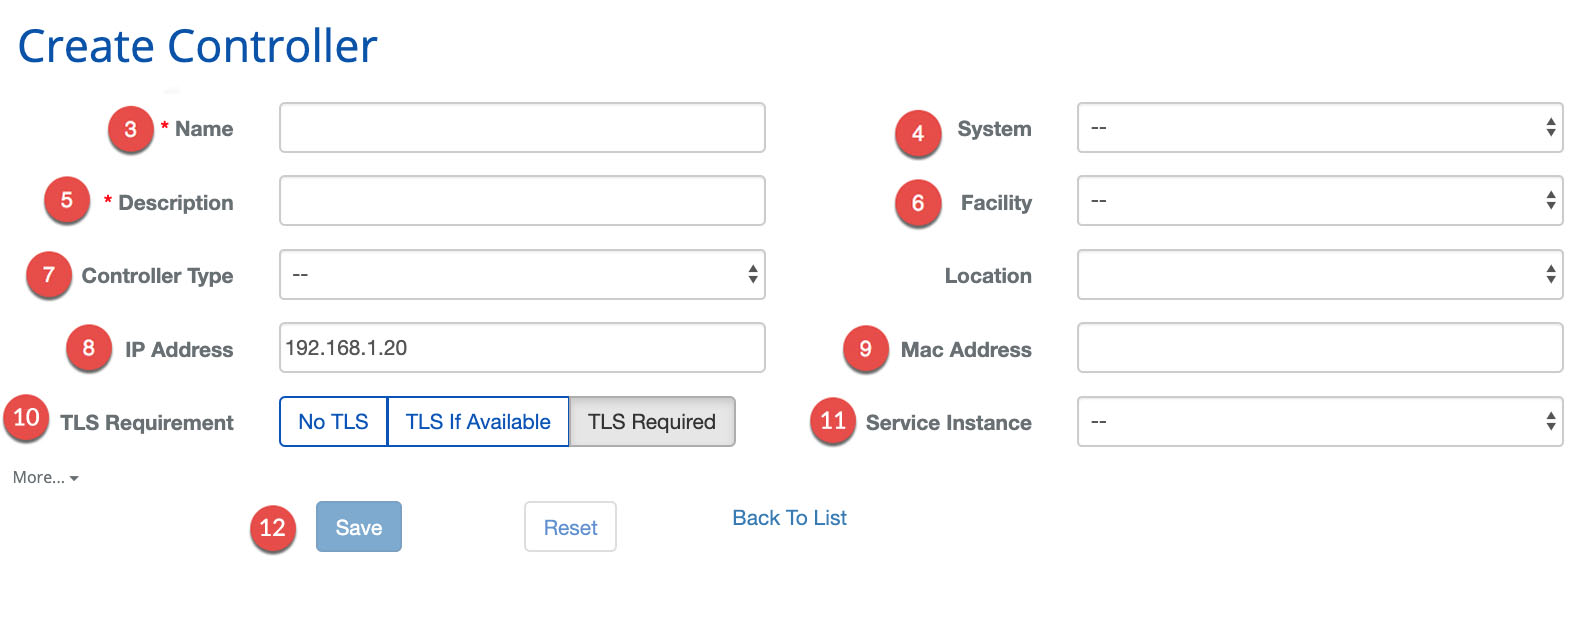Click the red step 12 marker
Viewport: 1575px width, 636px height.
click(x=273, y=528)
